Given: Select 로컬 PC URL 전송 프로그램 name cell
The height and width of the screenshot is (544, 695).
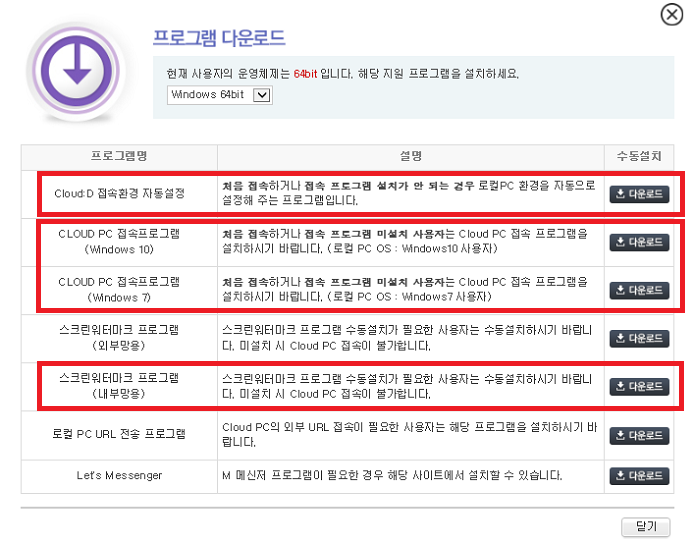Looking at the screenshot, I should 119,434.
